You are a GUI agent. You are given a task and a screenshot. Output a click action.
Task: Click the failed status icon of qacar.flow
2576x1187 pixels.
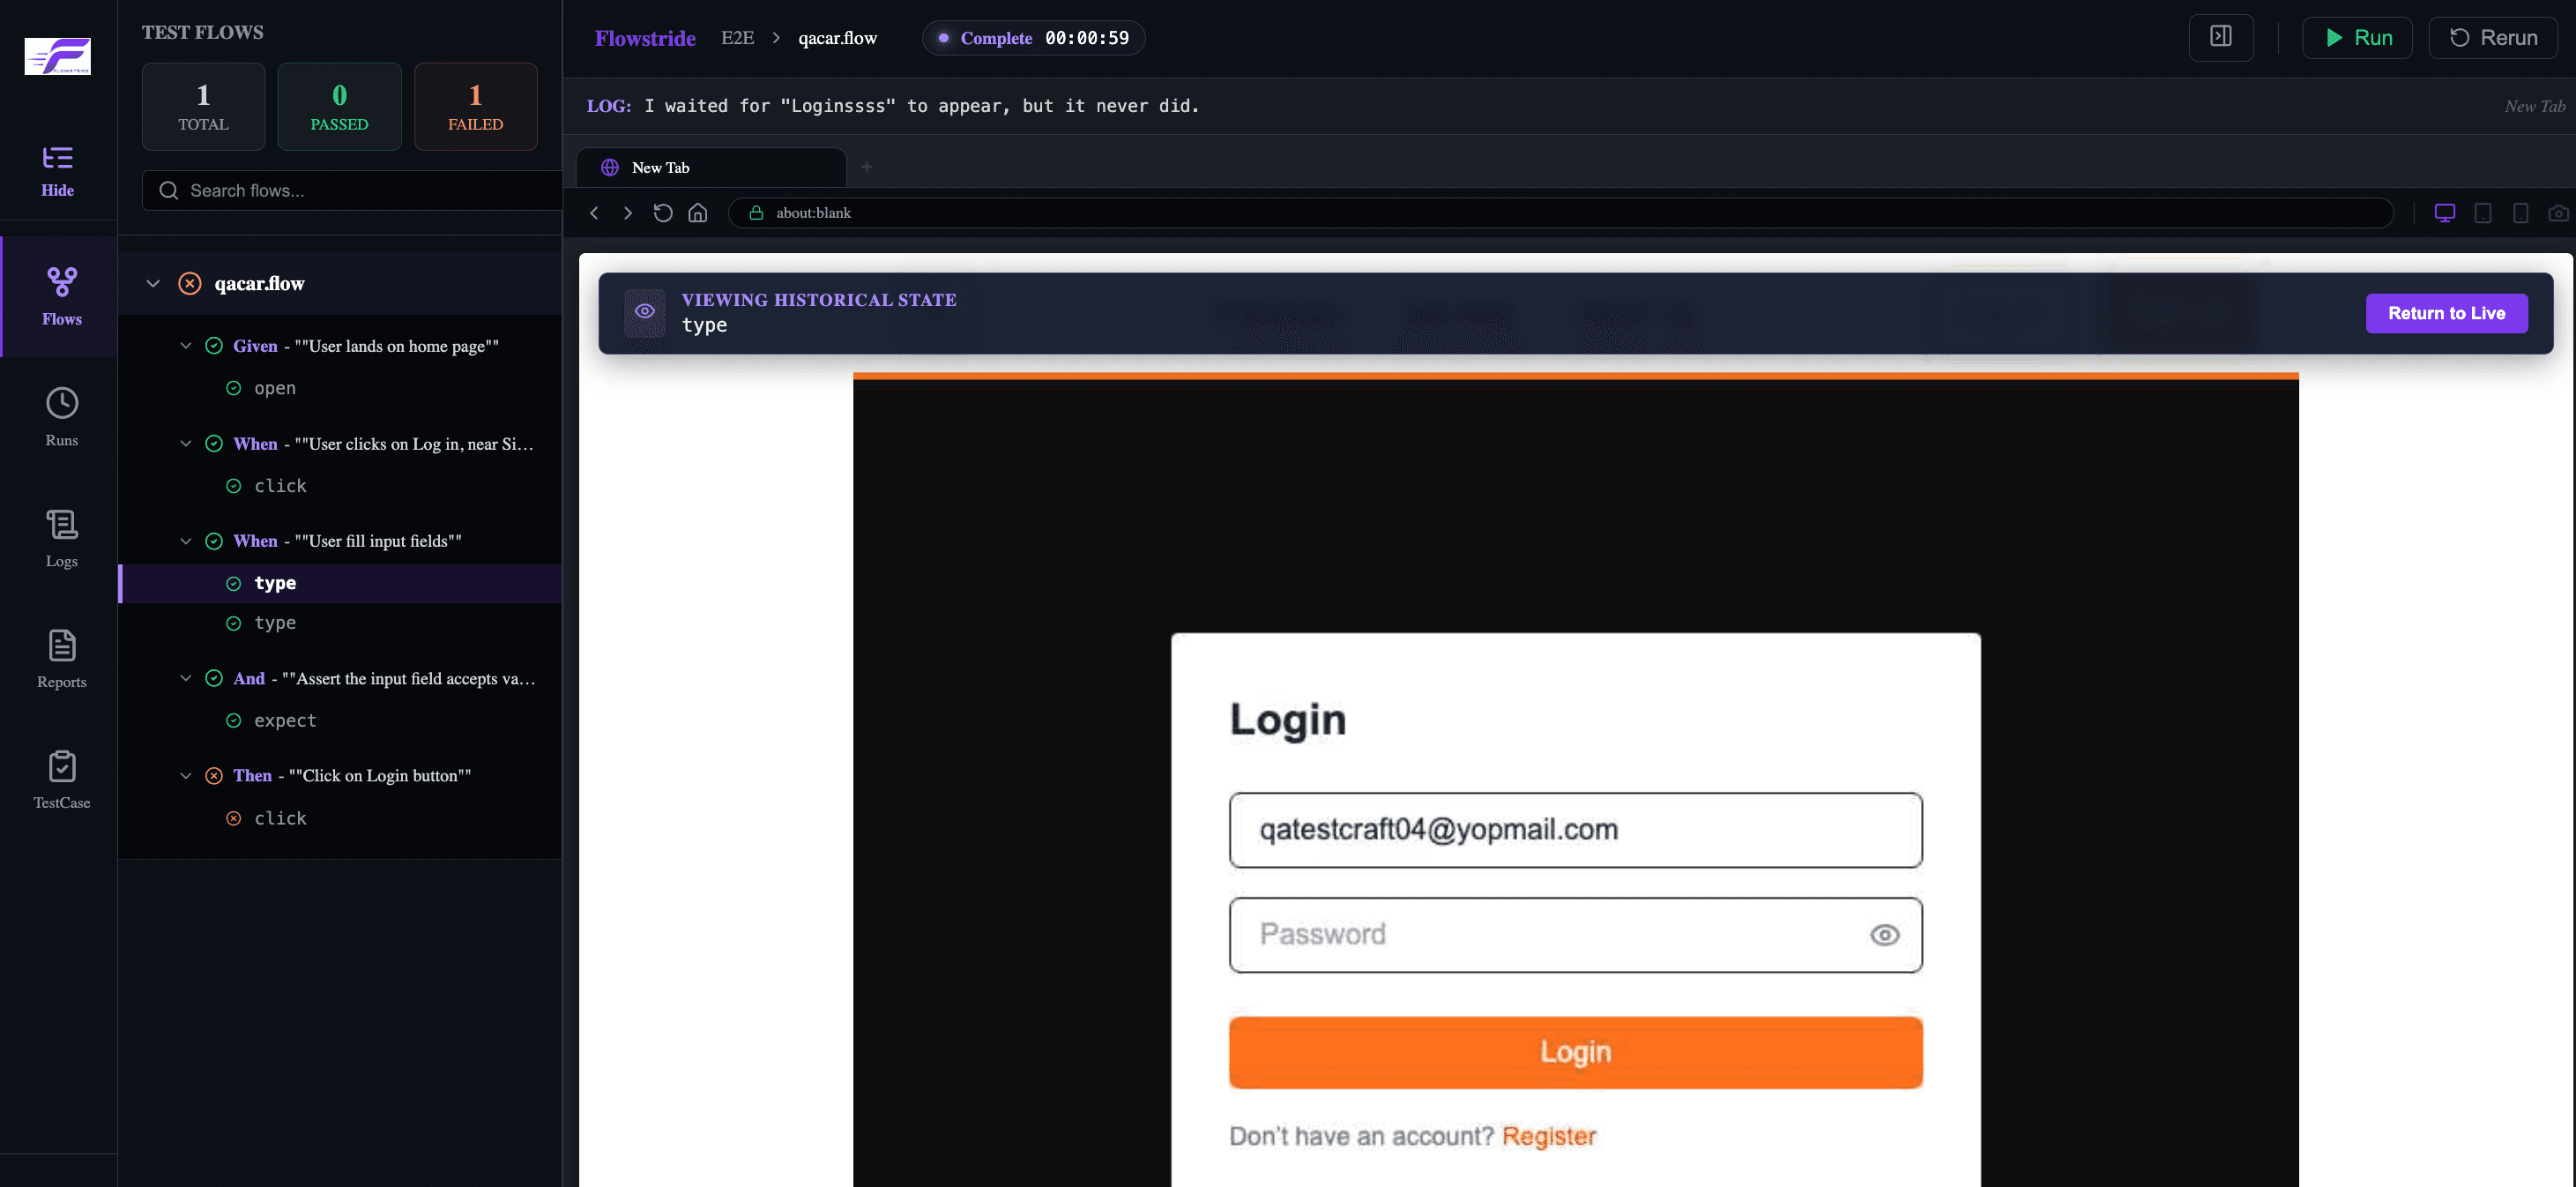click(189, 284)
